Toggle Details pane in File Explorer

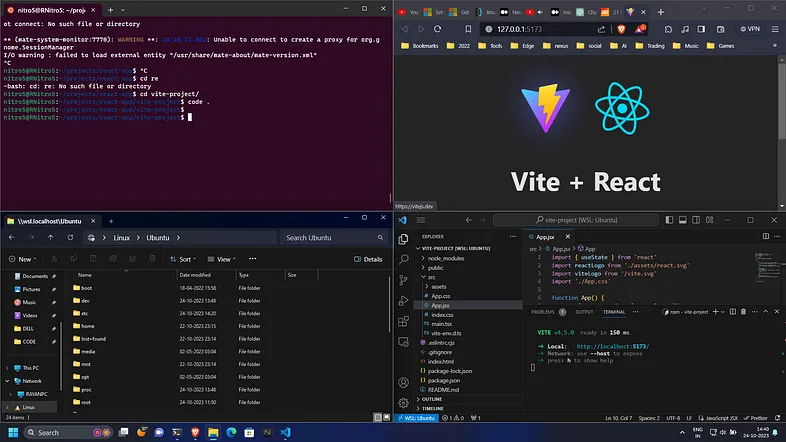[368, 259]
